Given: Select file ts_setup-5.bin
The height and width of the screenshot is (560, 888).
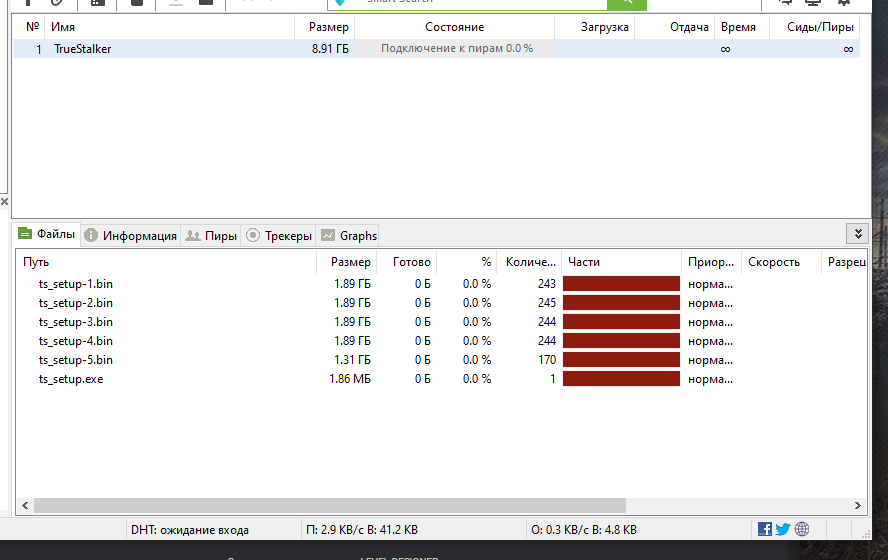Looking at the screenshot, I should click(75, 360).
